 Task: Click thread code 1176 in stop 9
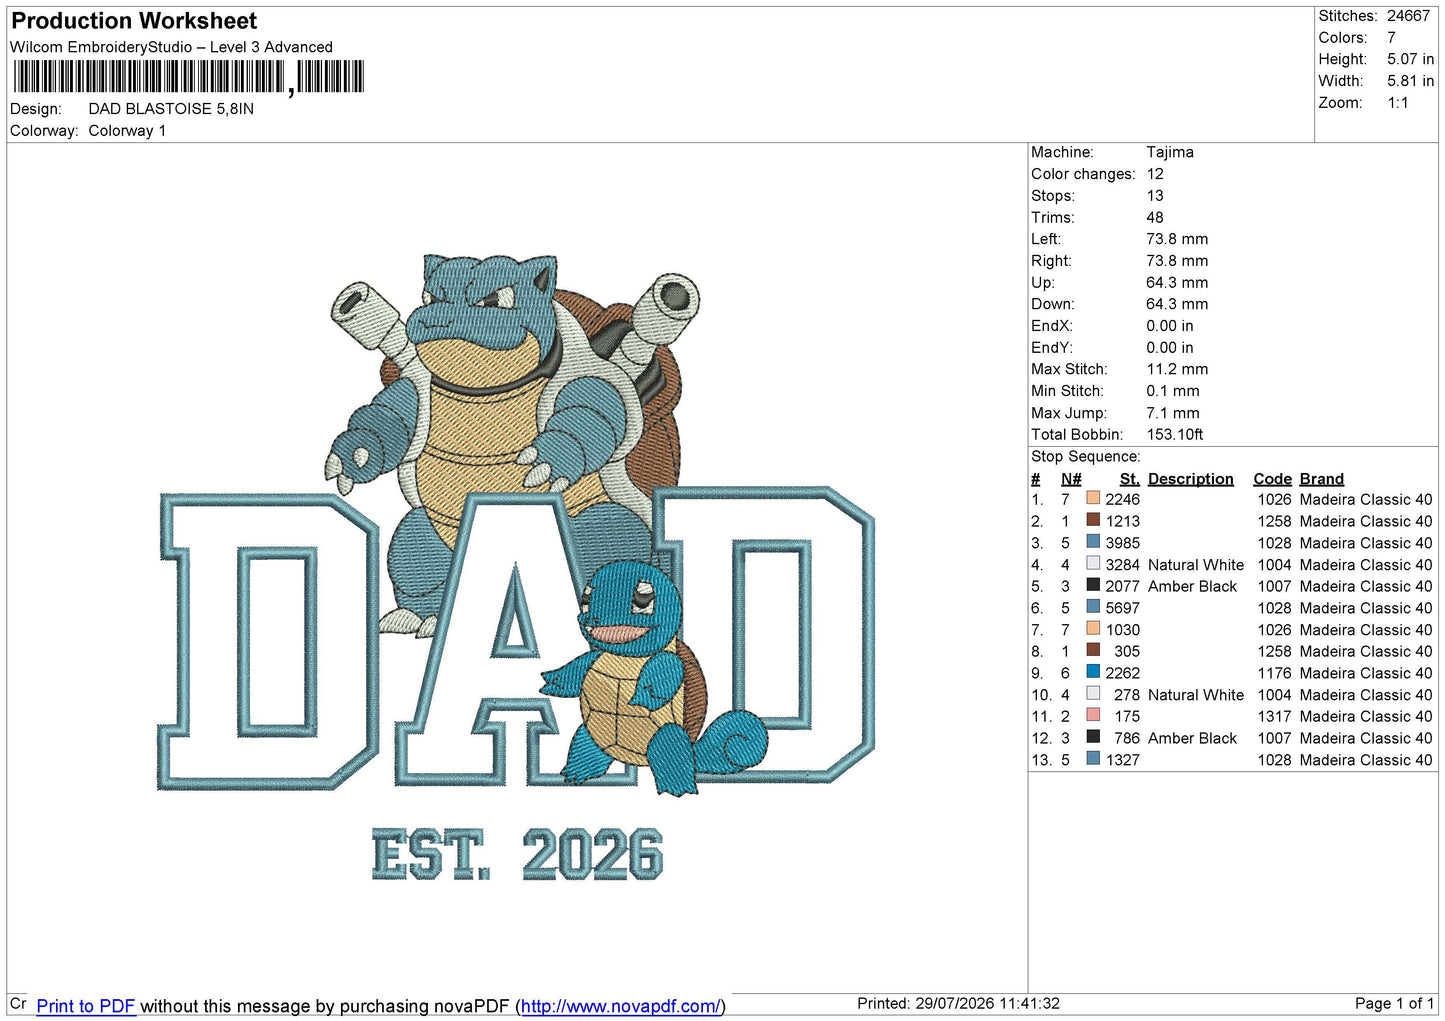pyautogui.click(x=1274, y=673)
